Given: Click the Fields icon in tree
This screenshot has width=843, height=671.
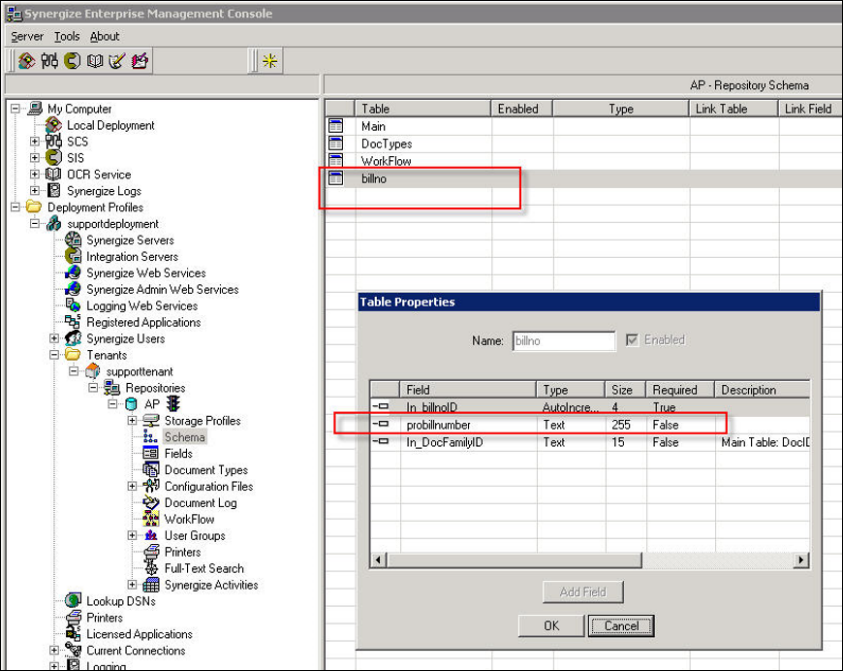Looking at the screenshot, I should coord(151,453).
